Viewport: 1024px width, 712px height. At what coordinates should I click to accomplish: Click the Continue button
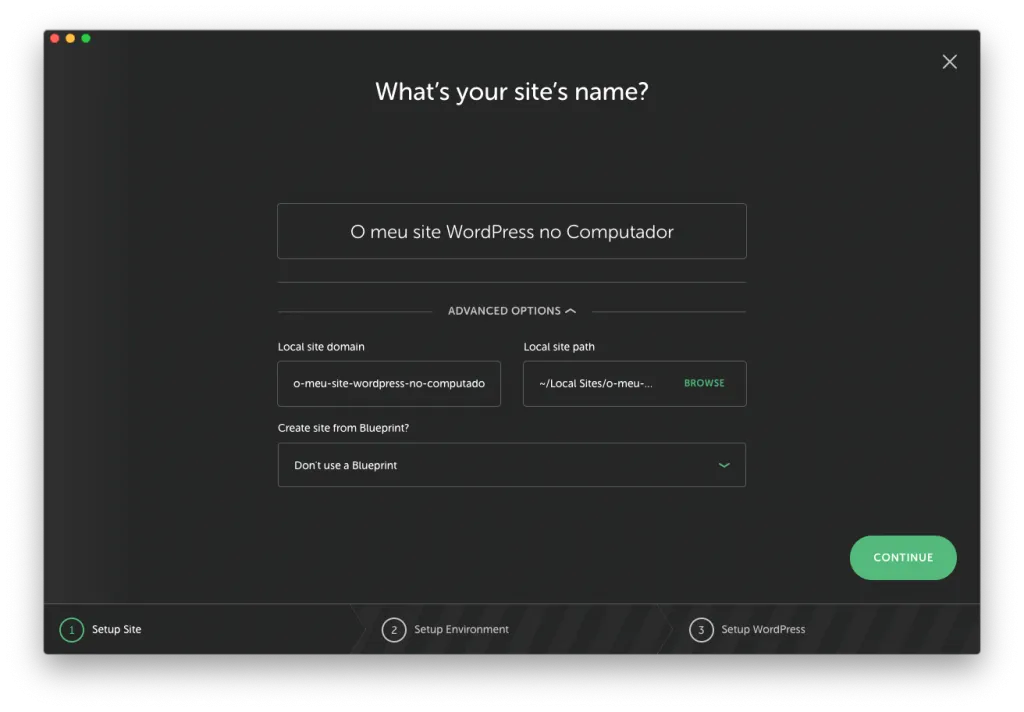903,557
